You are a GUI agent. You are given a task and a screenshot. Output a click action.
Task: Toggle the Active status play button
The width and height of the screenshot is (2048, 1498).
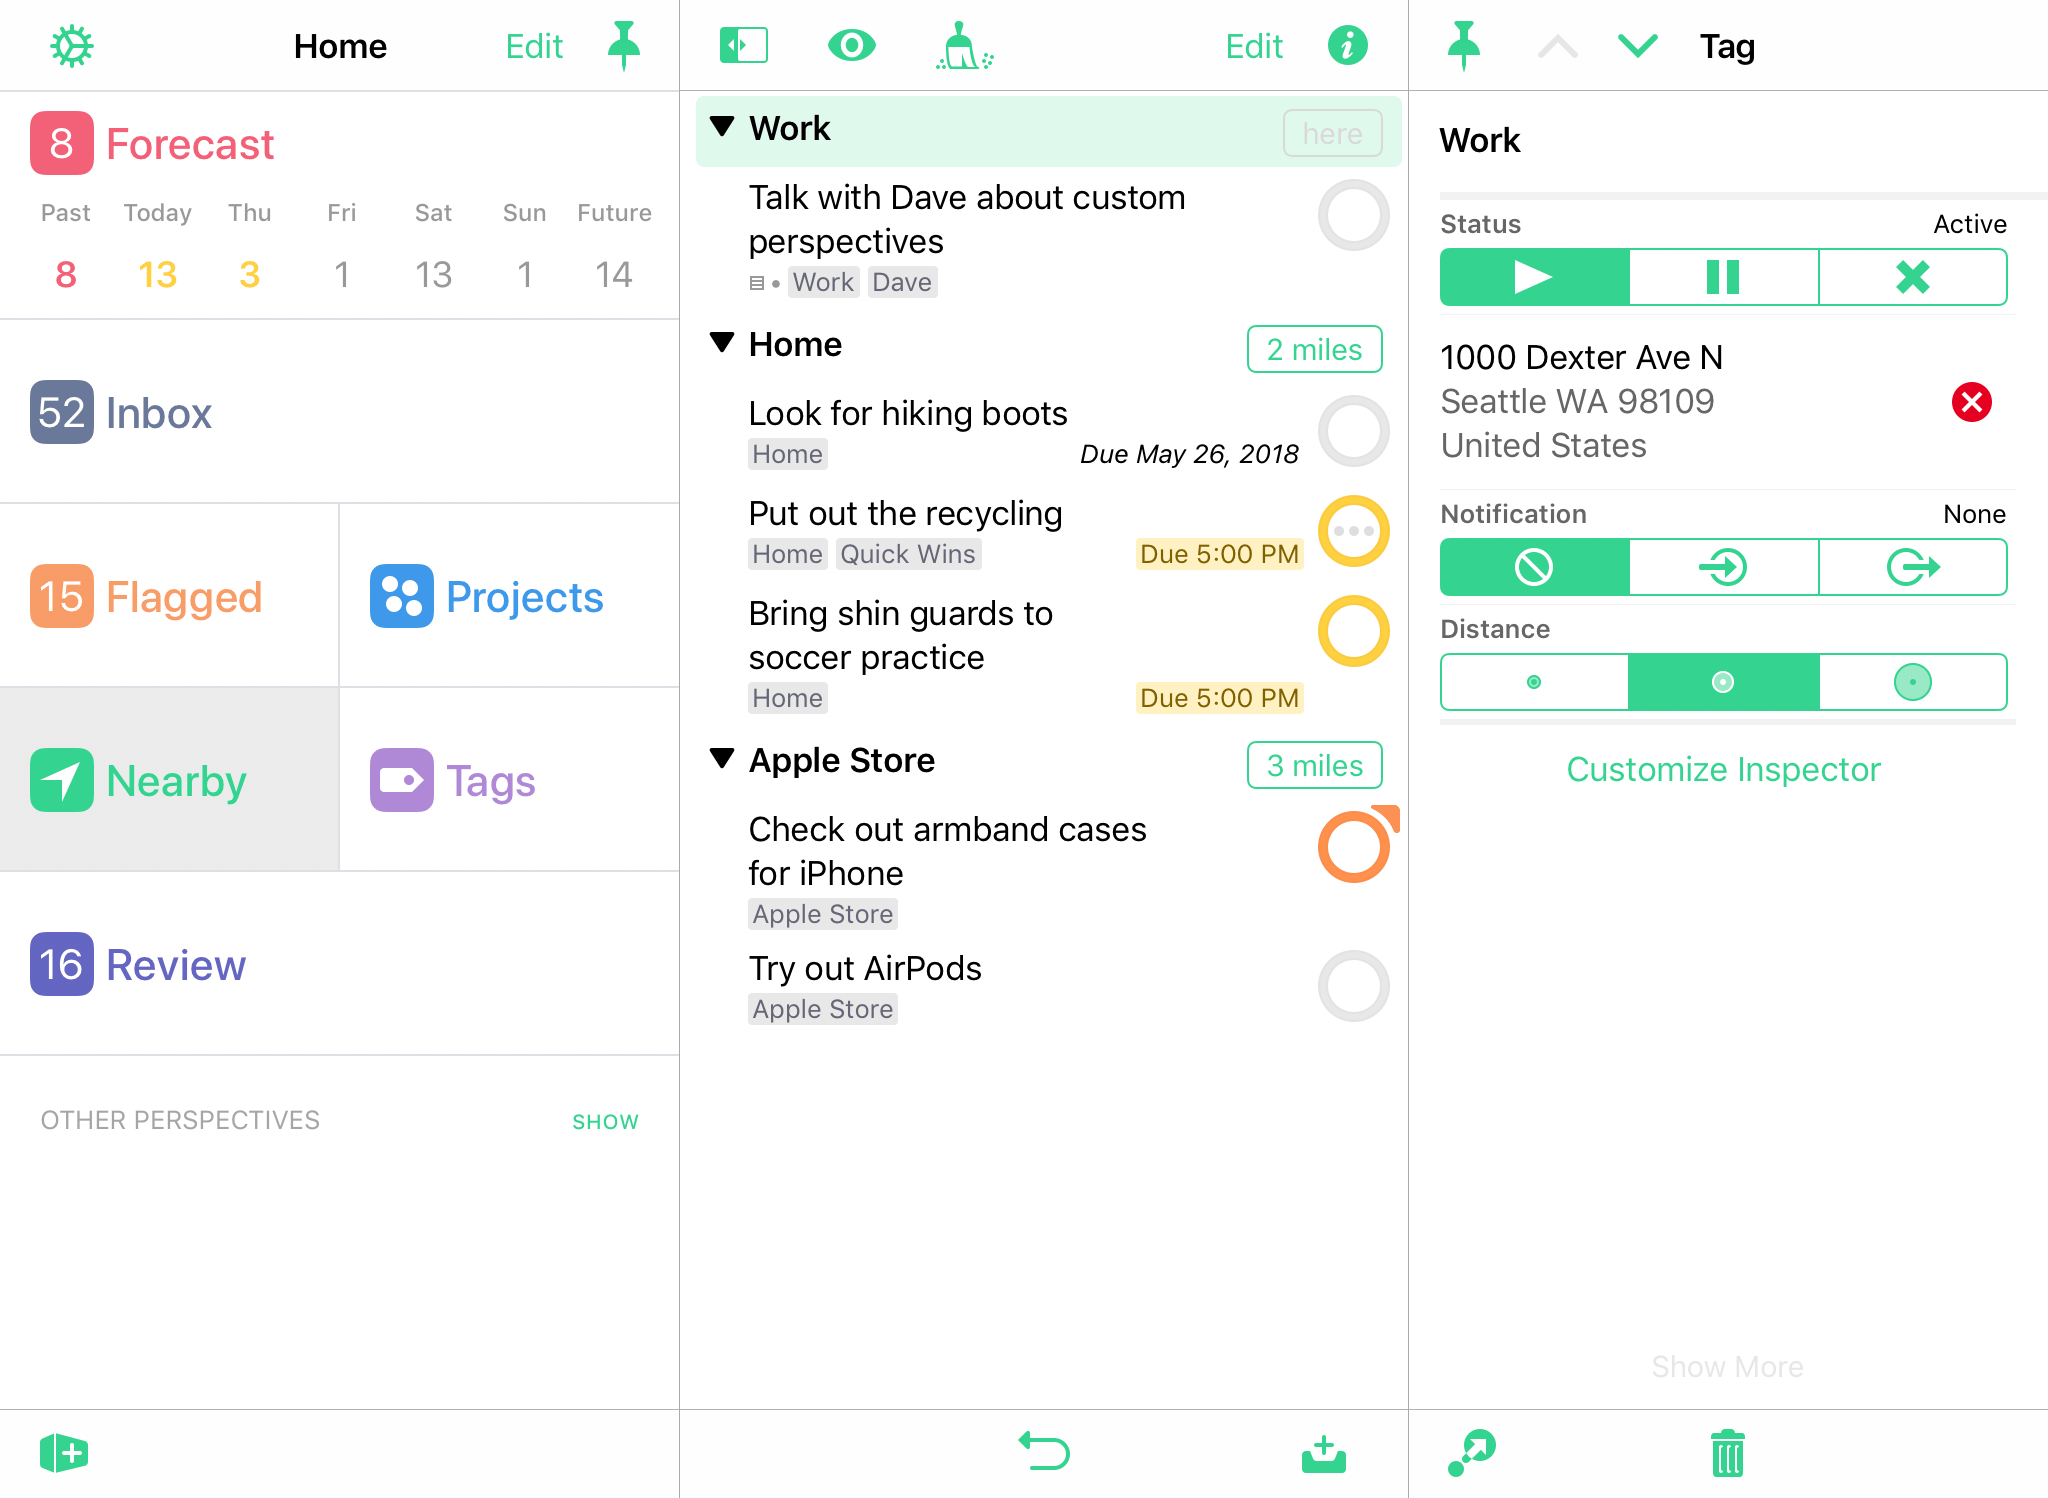1534,277
